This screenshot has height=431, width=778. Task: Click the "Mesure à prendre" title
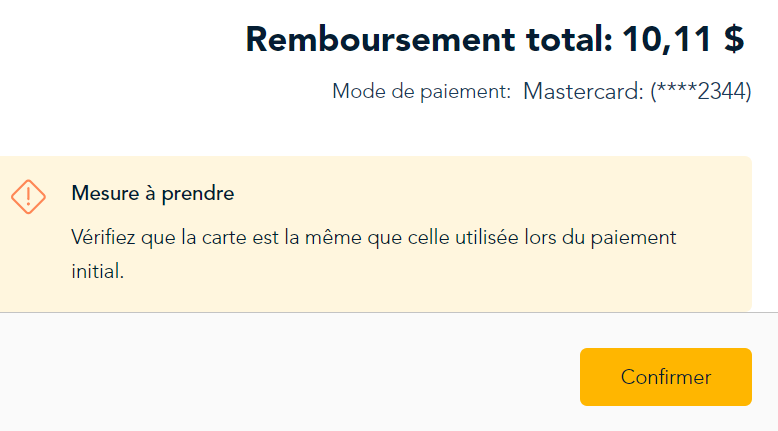coord(152,193)
